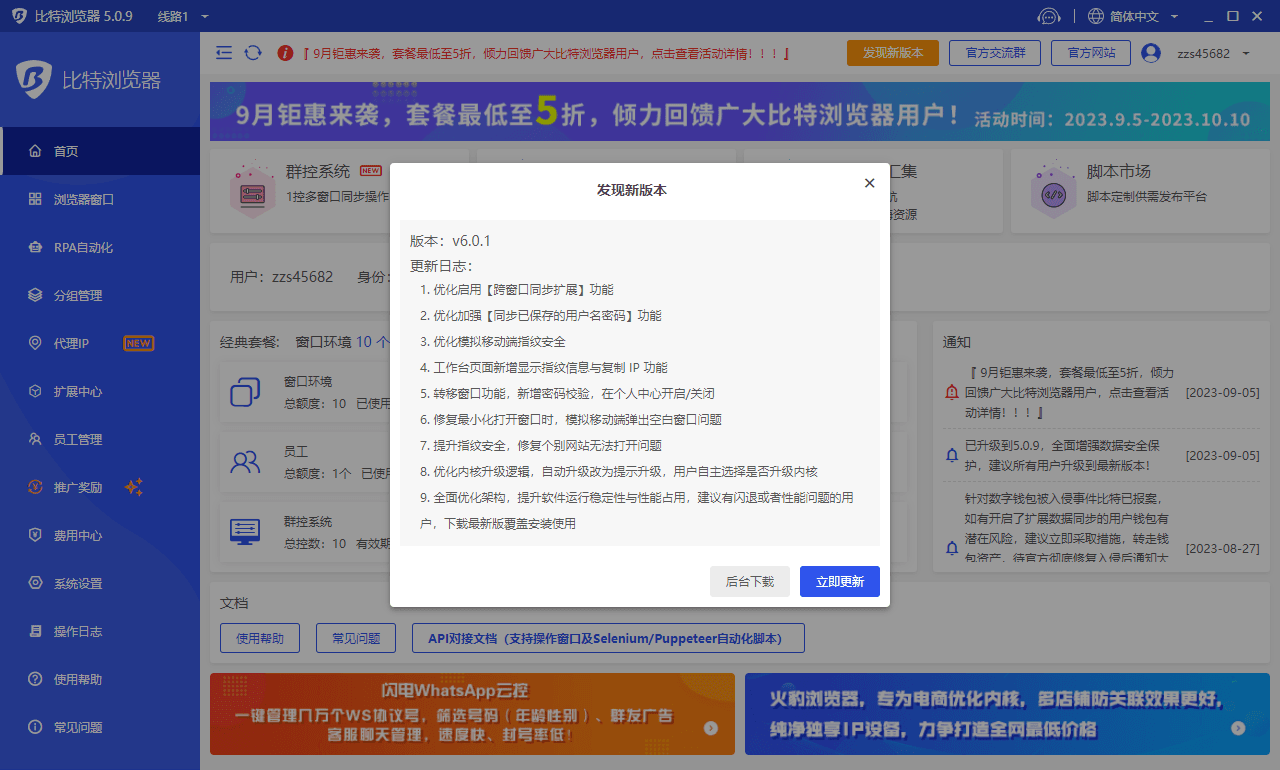Viewport: 1280px width, 770px height.
Task: Click the refresh icon in top bar
Action: pos(253,53)
